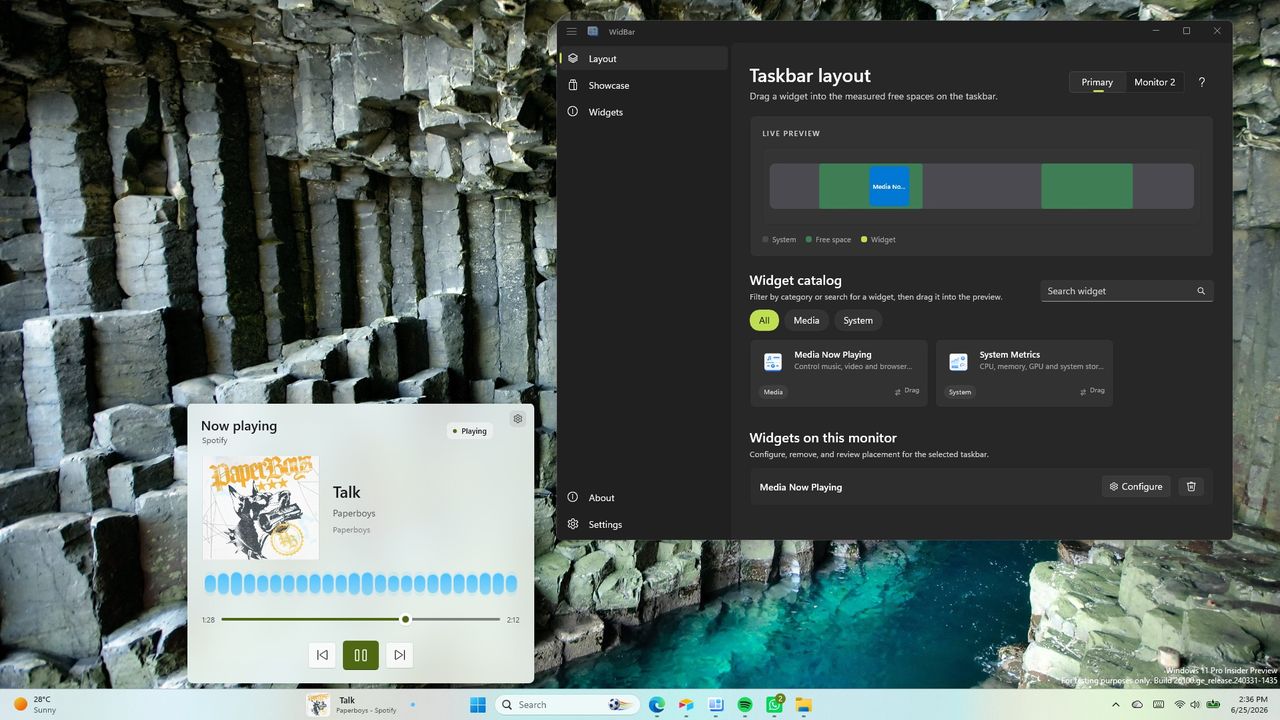Open WhatsApp from the taskbar

(775, 705)
